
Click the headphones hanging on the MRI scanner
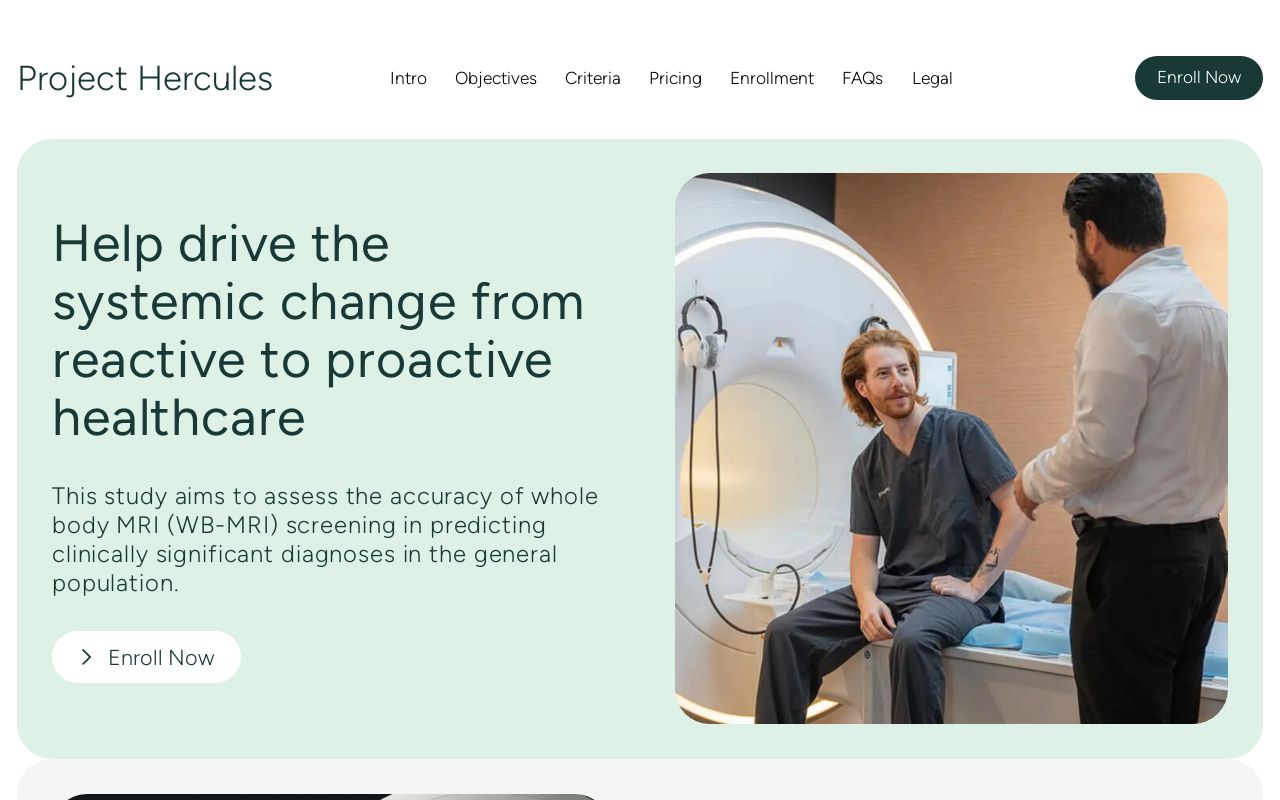tap(696, 330)
